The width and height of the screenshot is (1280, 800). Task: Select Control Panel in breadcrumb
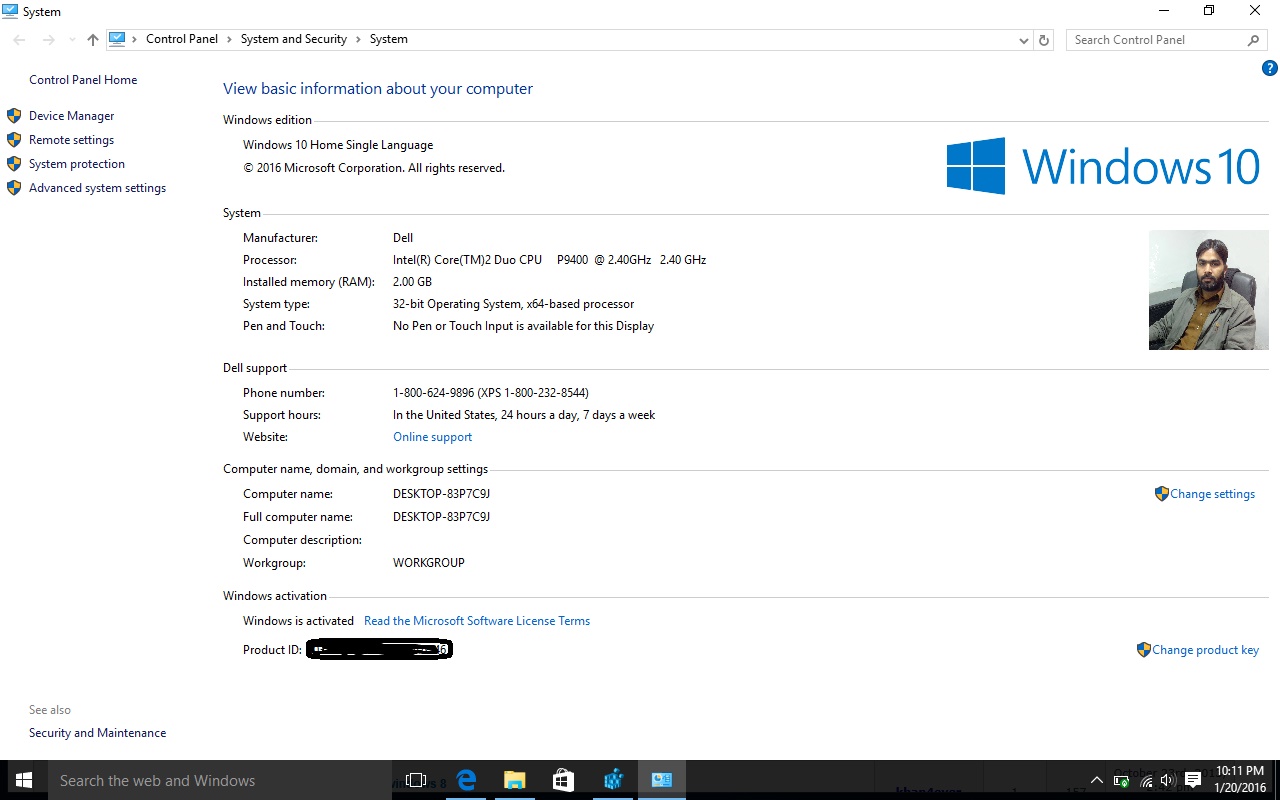pos(182,39)
